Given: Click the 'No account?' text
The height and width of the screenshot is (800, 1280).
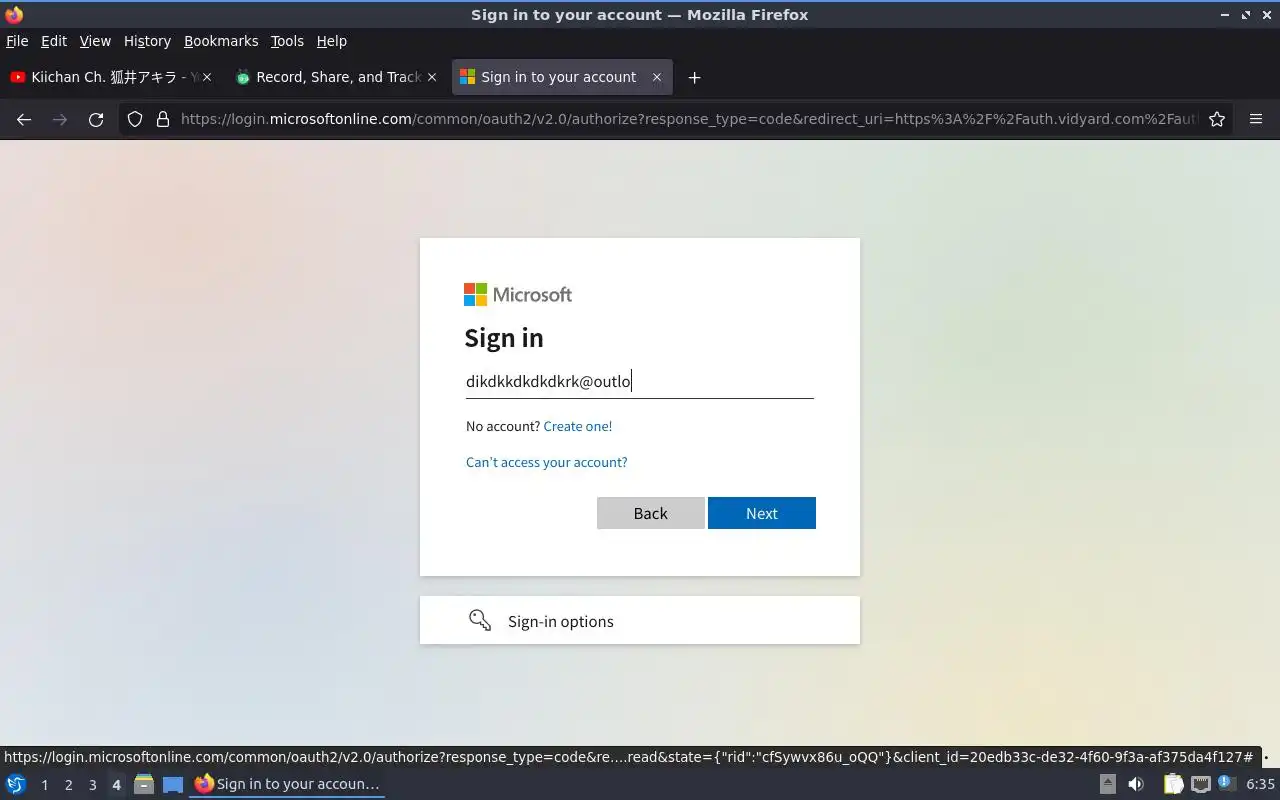Looking at the screenshot, I should click(503, 426).
